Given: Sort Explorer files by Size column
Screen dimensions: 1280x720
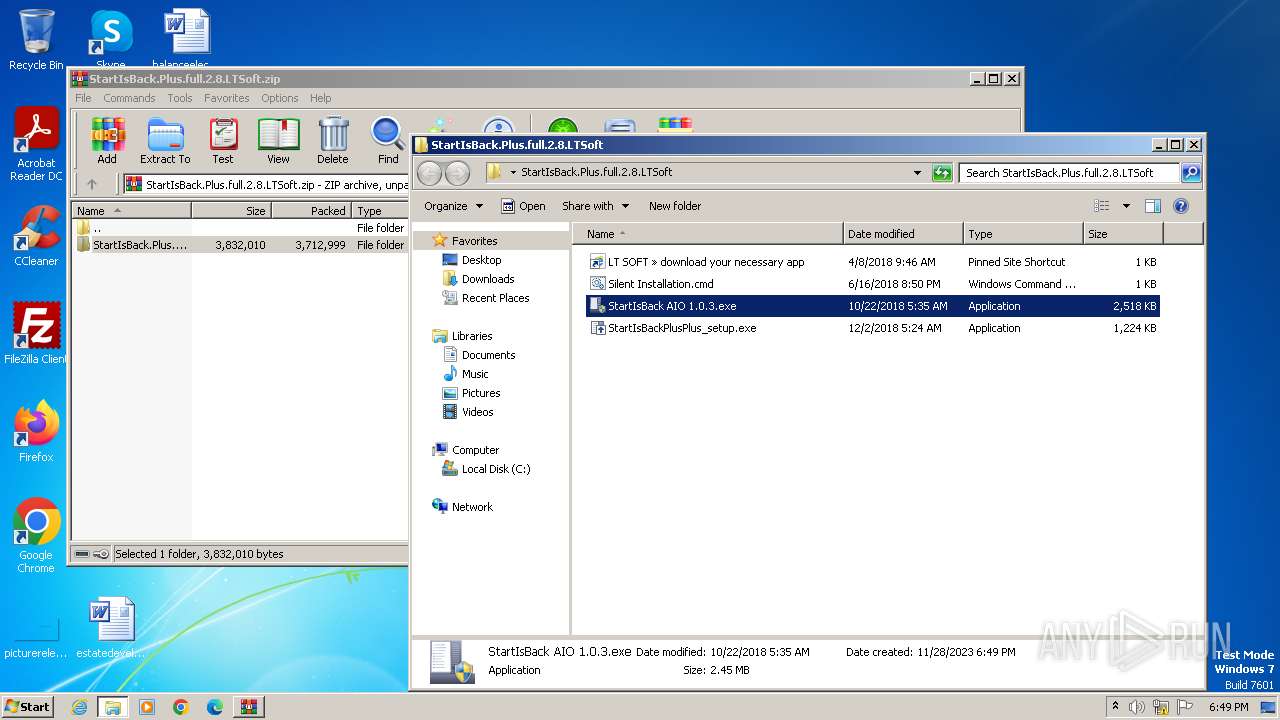Looking at the screenshot, I should point(1123,234).
